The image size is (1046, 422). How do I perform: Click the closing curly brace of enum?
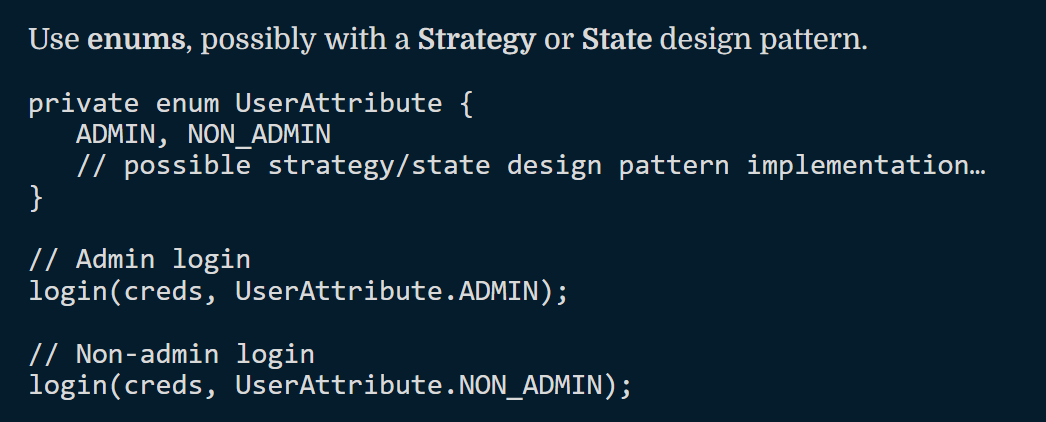(x=35, y=197)
